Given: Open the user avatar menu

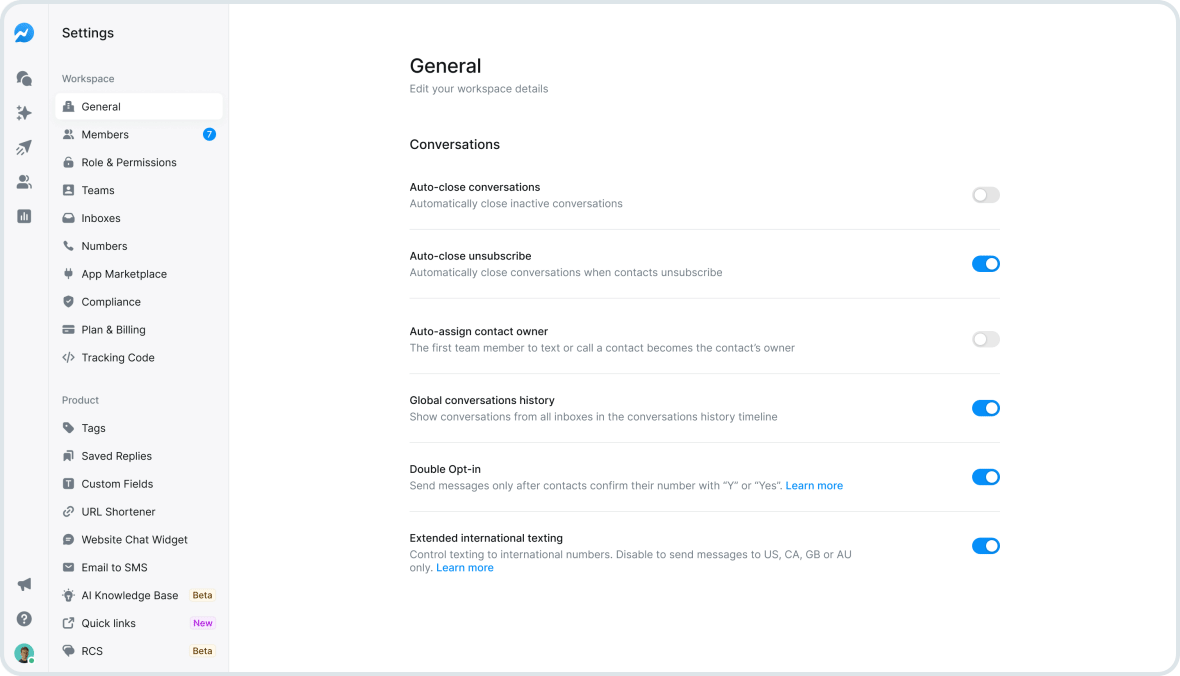Looking at the screenshot, I should click(x=23, y=652).
